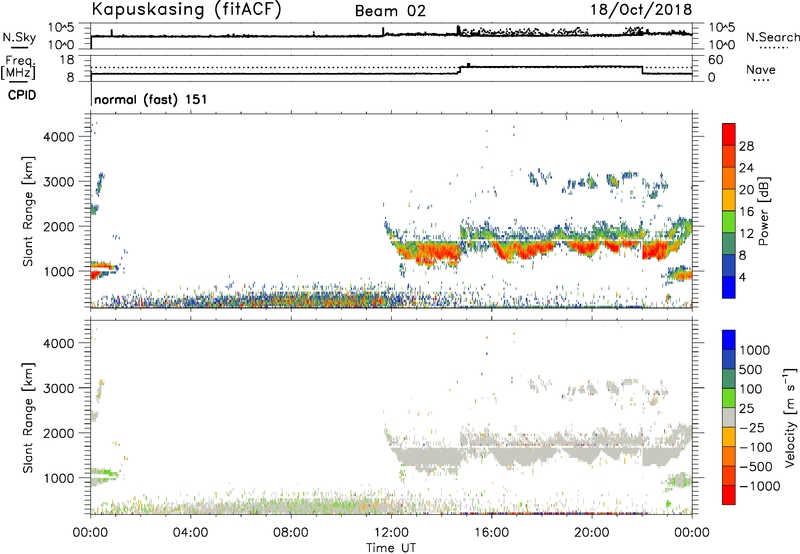Select the 20 label on Power colorbar
800x554 pixels.
pyautogui.click(x=746, y=190)
